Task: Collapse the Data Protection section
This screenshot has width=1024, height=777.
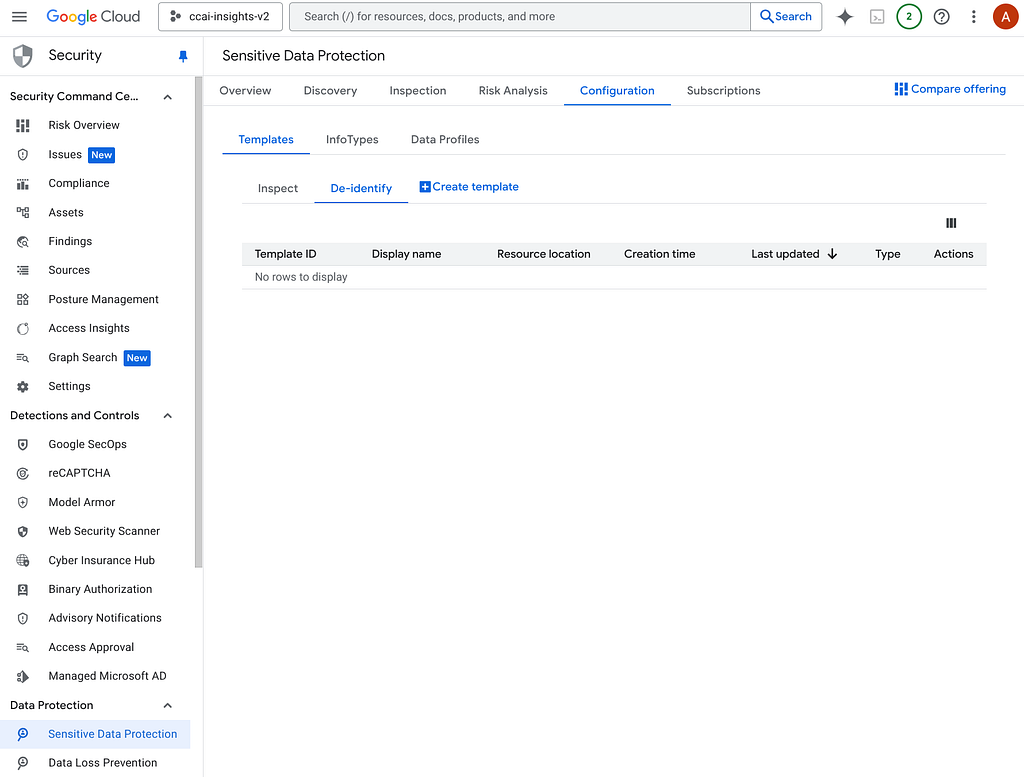Action: [x=167, y=705]
